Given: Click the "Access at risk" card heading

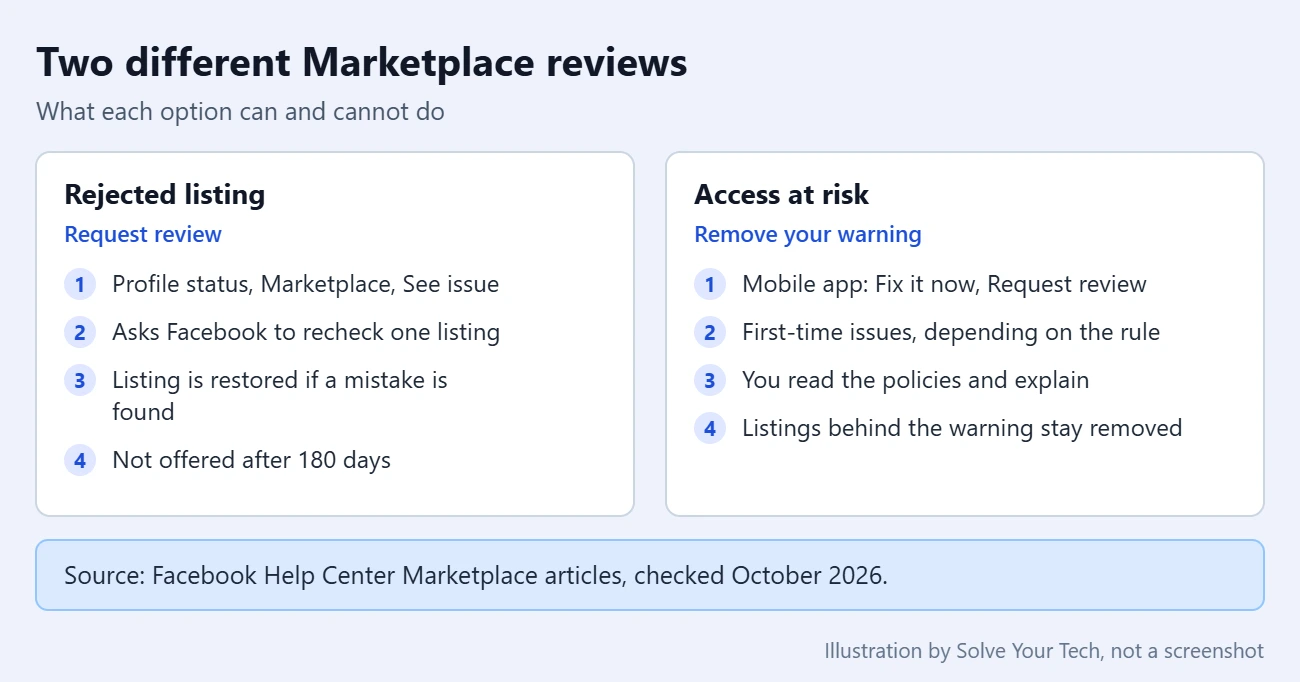Looking at the screenshot, I should click(x=782, y=194).
